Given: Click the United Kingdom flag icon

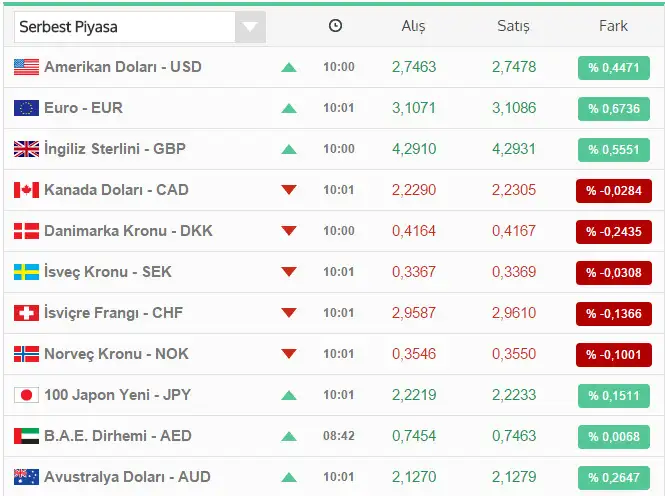Looking at the screenshot, I should (x=26, y=149).
